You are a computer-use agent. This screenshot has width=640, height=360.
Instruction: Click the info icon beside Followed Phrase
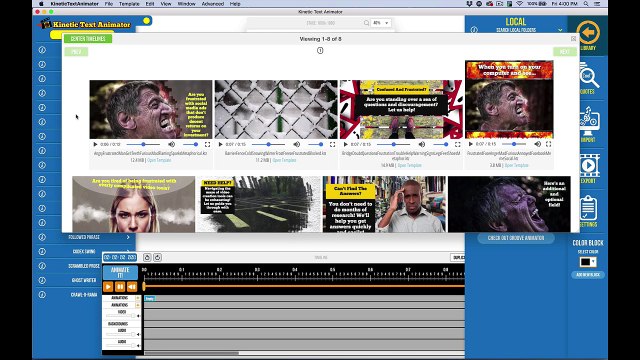click(42, 237)
